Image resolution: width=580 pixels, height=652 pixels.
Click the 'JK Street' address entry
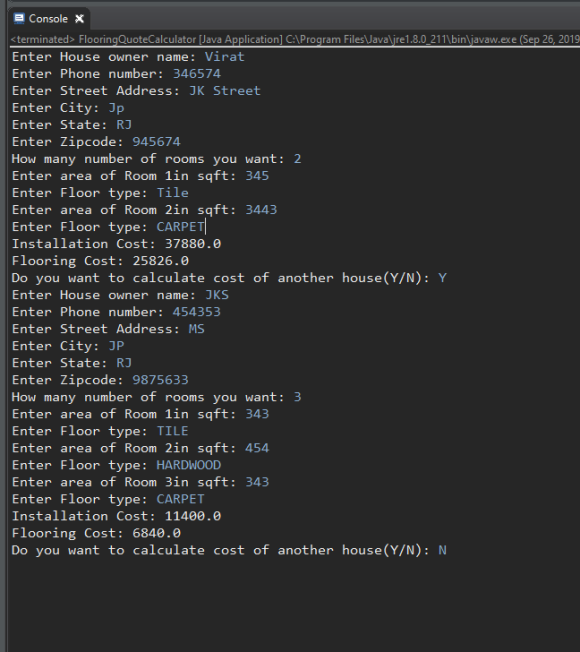[x=225, y=91]
